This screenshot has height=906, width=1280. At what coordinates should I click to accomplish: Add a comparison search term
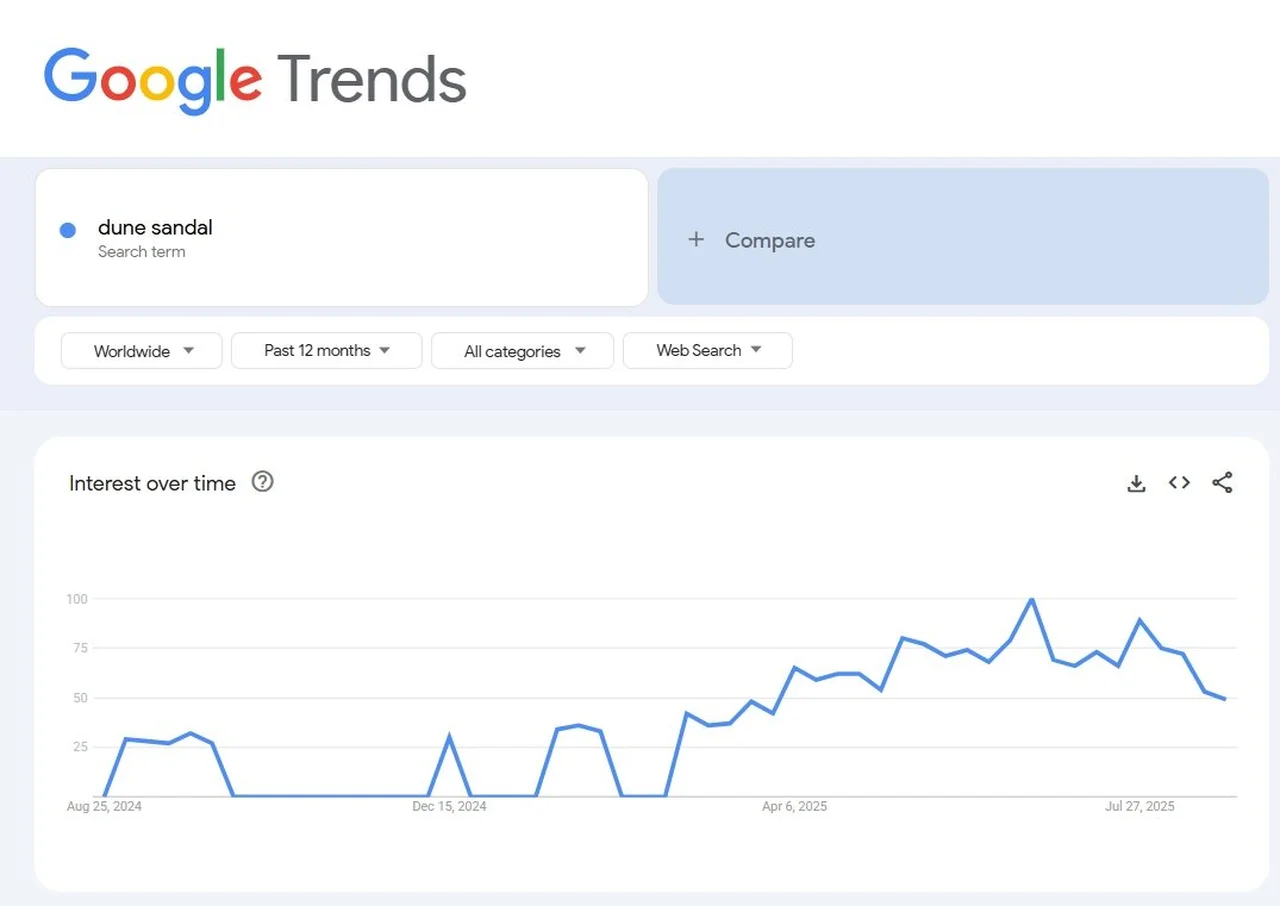tap(770, 240)
